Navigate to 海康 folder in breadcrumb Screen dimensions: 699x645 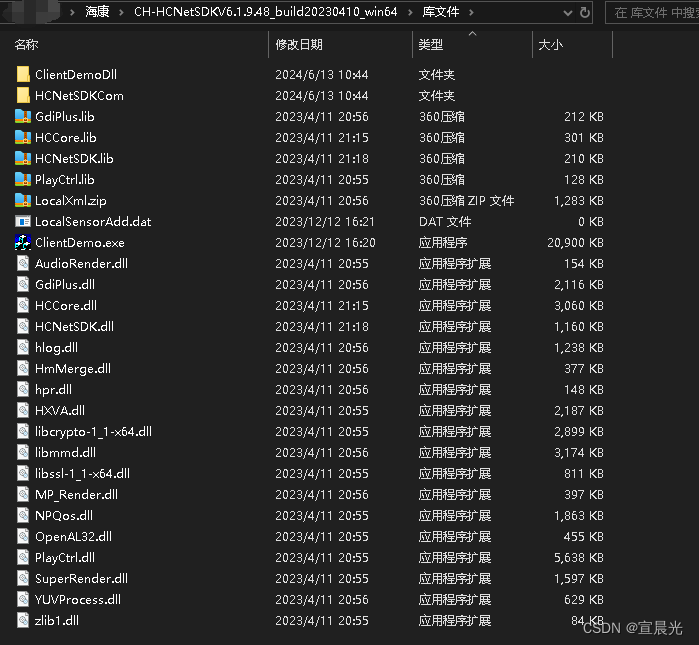tap(97, 12)
